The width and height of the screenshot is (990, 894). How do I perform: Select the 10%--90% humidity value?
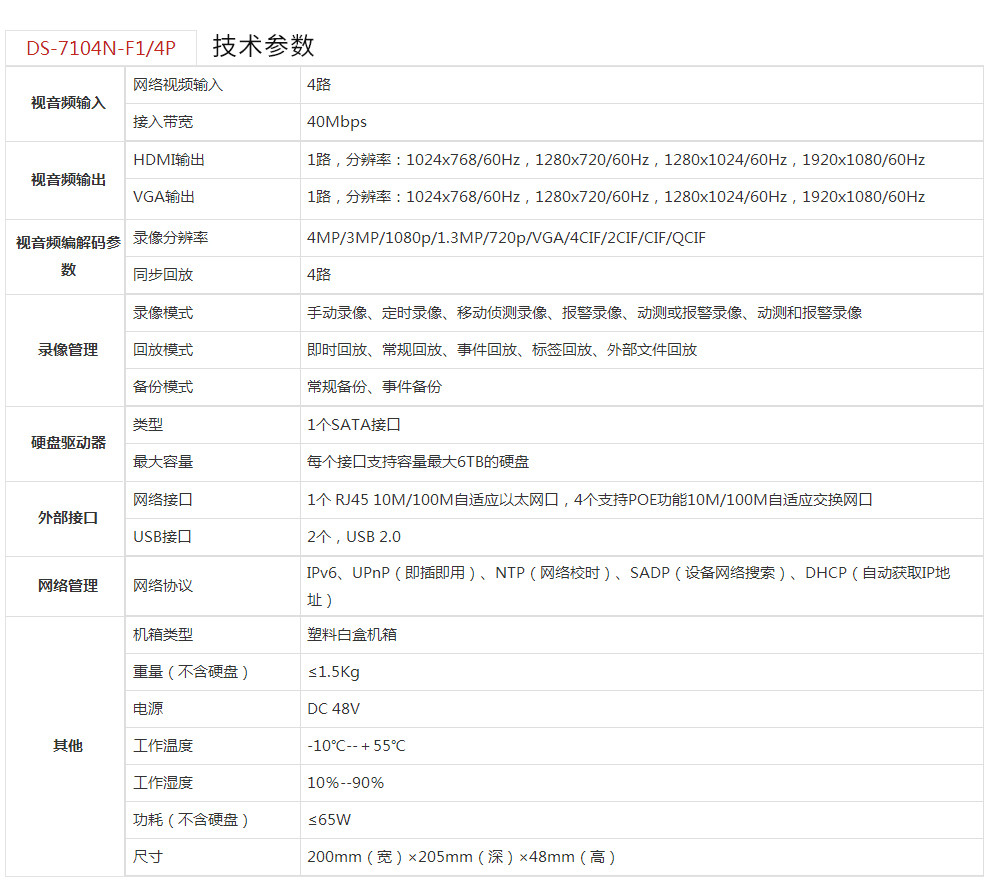(345, 784)
